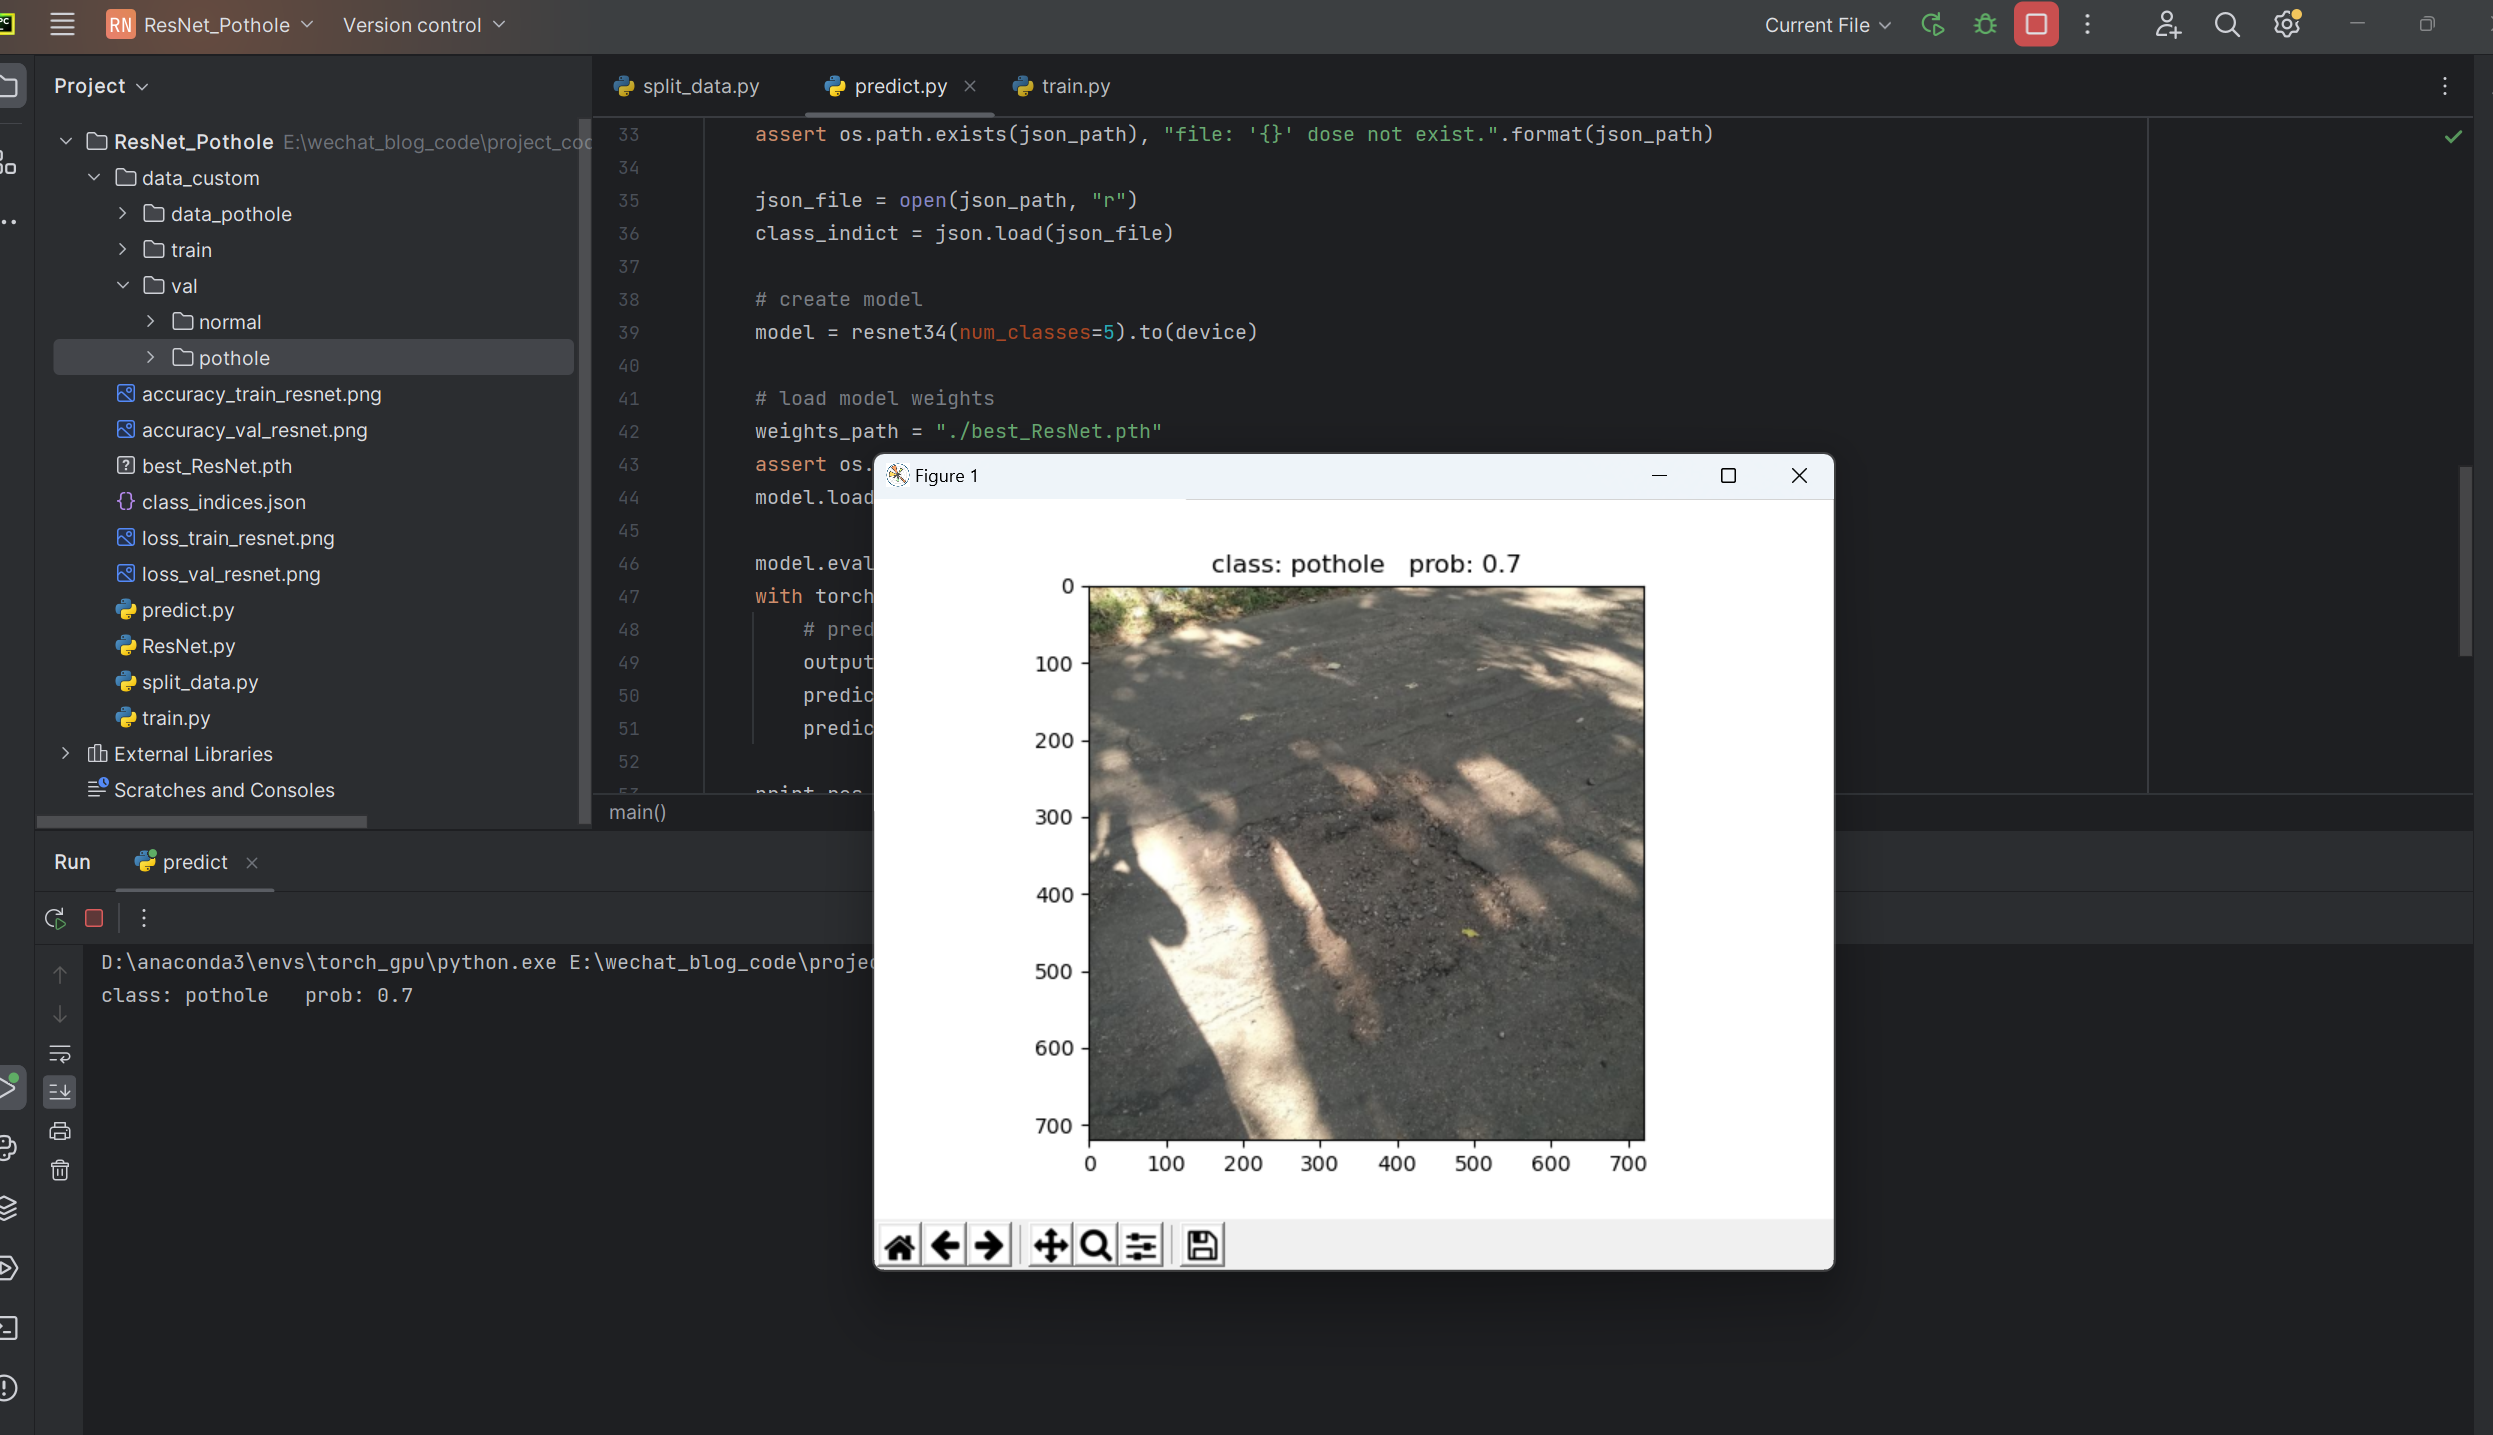Select the matplotlib Pan axes tool

pyautogui.click(x=1050, y=1246)
